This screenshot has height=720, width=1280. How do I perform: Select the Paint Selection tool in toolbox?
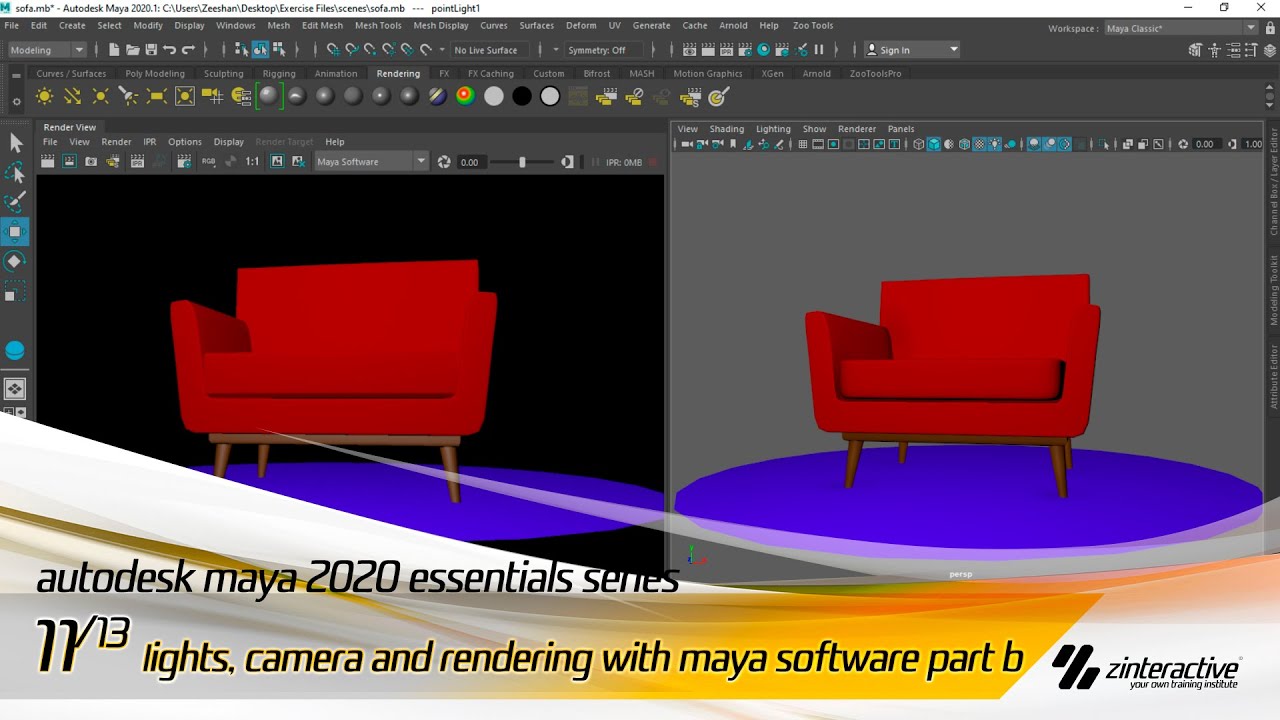pyautogui.click(x=15, y=203)
